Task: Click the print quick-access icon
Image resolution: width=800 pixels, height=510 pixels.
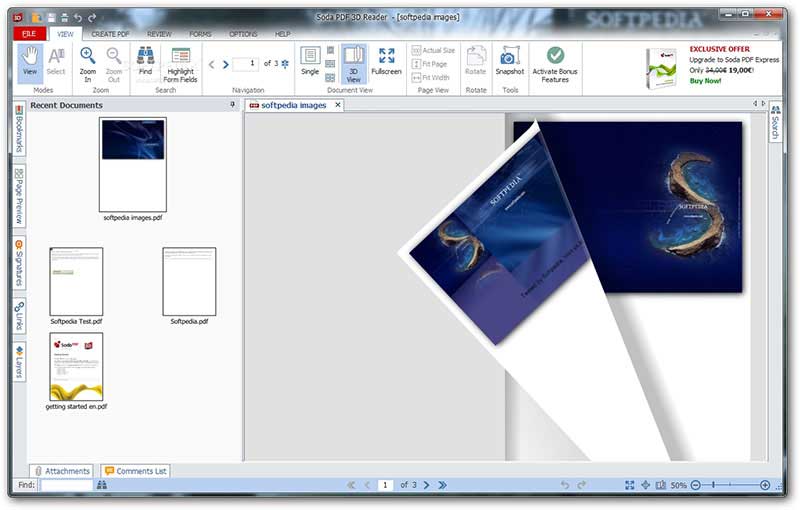Action: pyautogui.click(x=64, y=17)
